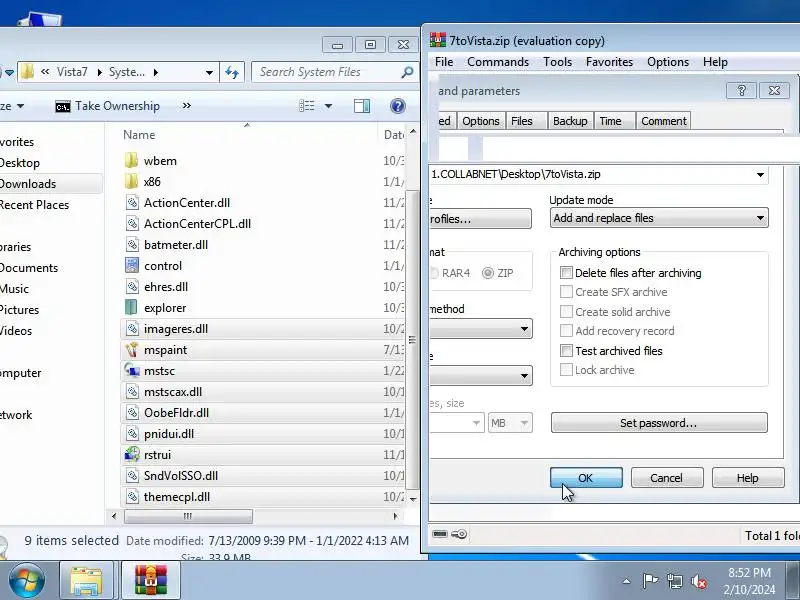Click Take Ownership in Explorer toolbar
800x600 pixels.
pos(108,106)
